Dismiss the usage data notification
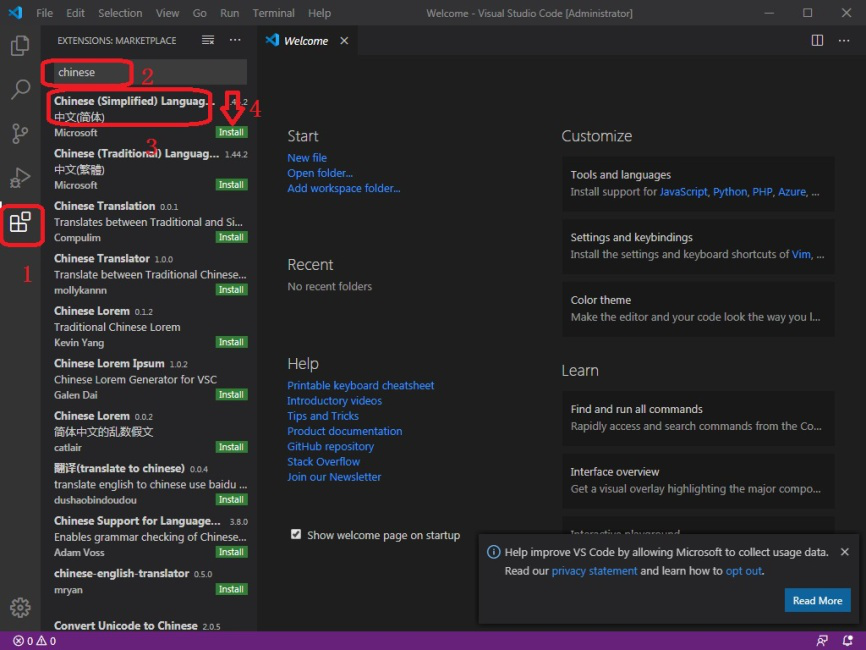Viewport: 866px width, 650px height. pyautogui.click(x=845, y=552)
